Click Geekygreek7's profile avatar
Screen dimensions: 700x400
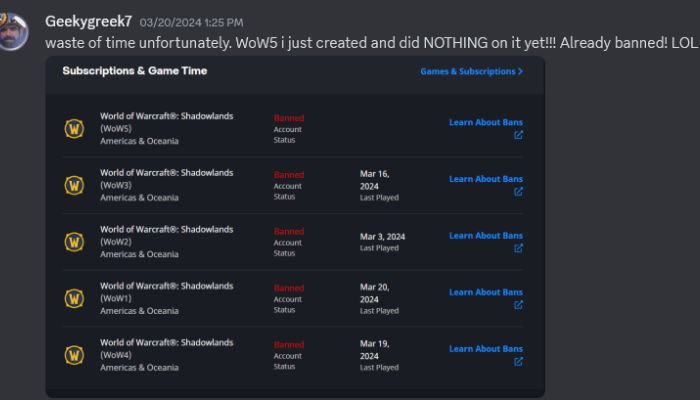(x=13, y=28)
